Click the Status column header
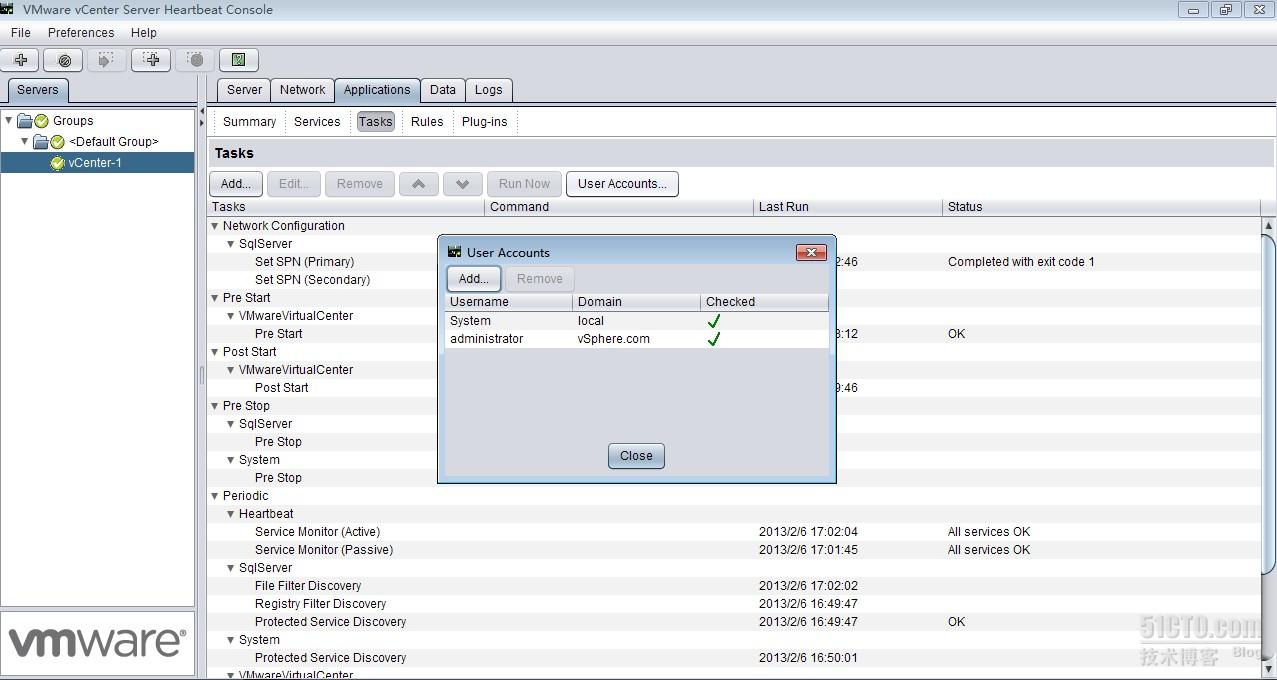The width and height of the screenshot is (1277, 680). 1102,207
